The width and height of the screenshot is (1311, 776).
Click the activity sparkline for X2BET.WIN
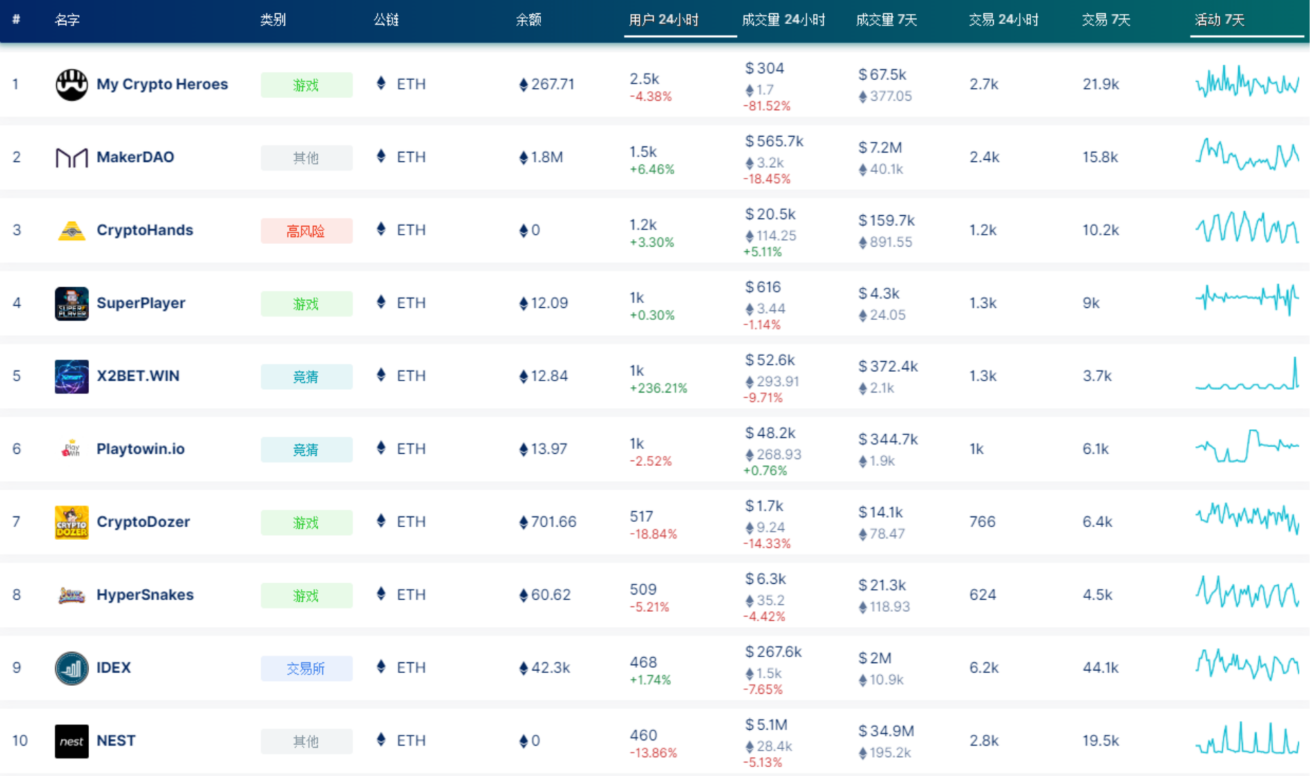pos(1247,375)
